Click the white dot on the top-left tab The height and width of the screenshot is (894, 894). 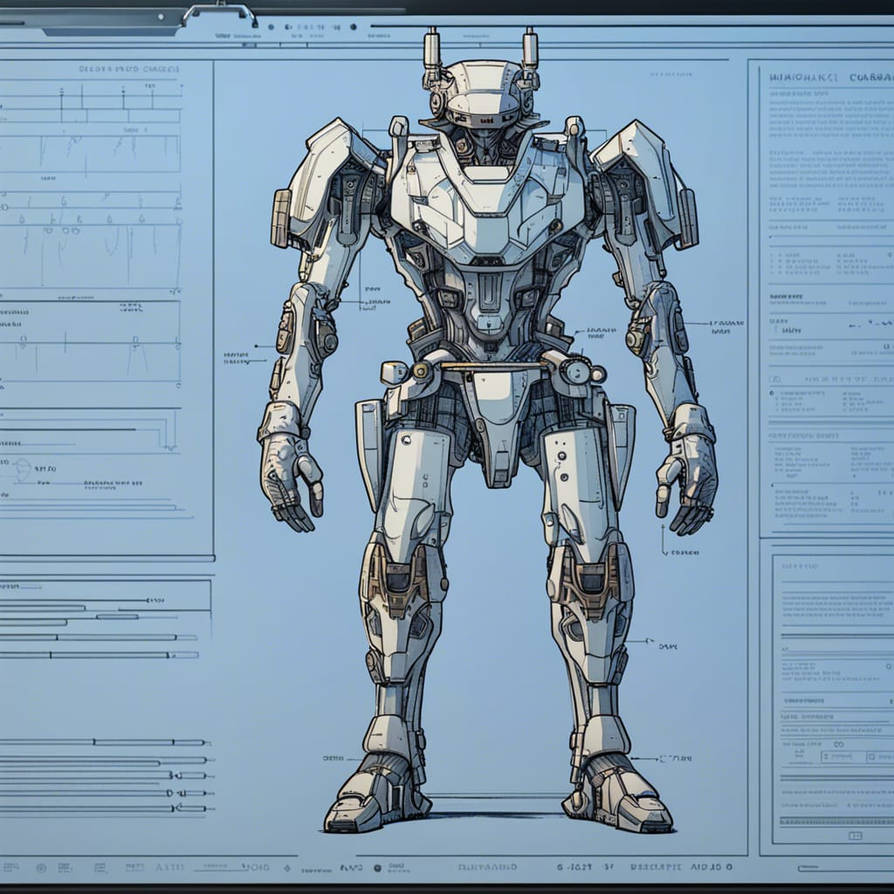click(x=161, y=17)
